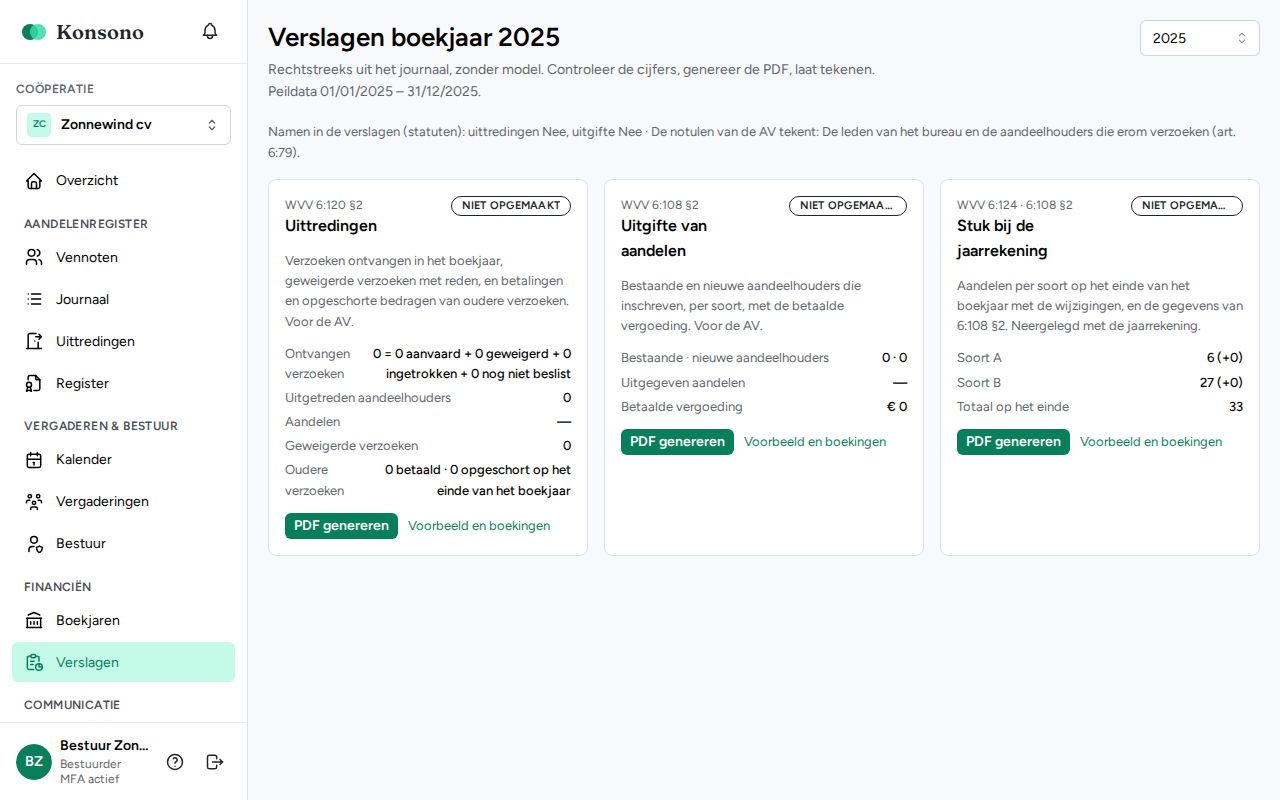Click the Uittredingen exit icon
Image resolution: width=1280 pixels, height=800 pixels.
(x=34, y=342)
